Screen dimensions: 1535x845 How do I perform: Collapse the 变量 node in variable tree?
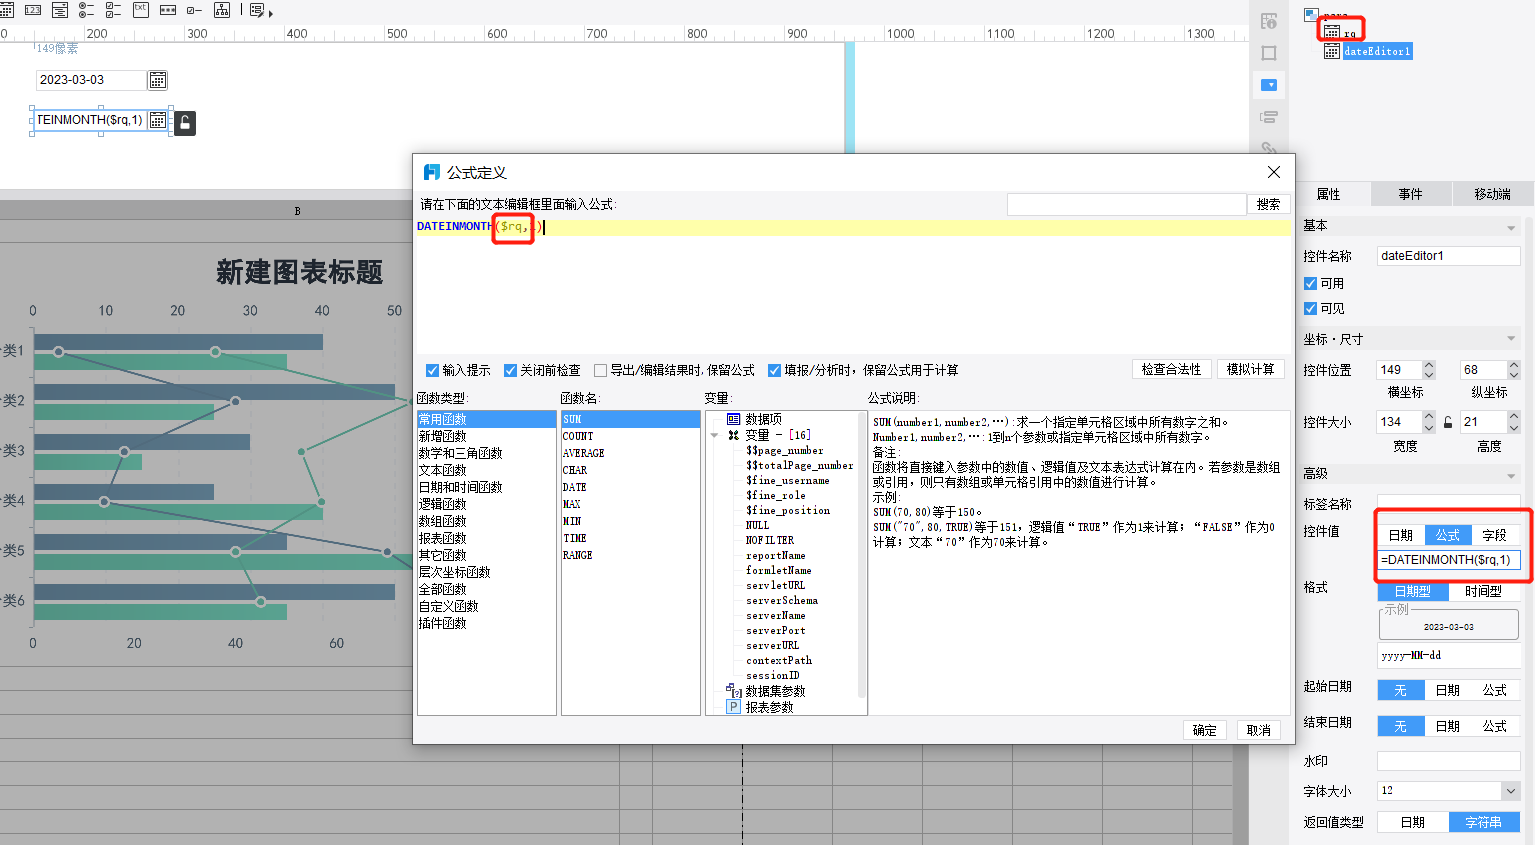pyautogui.click(x=715, y=435)
